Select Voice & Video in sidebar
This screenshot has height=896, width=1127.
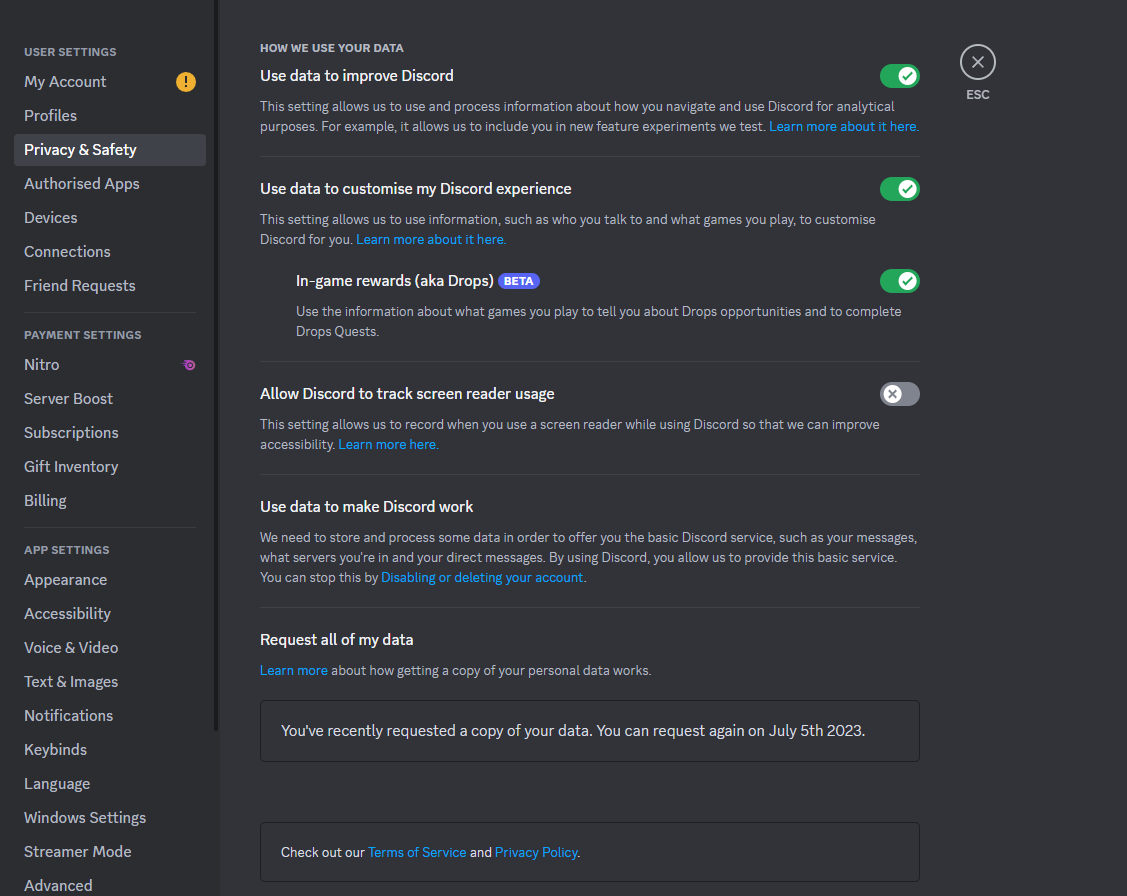click(71, 648)
